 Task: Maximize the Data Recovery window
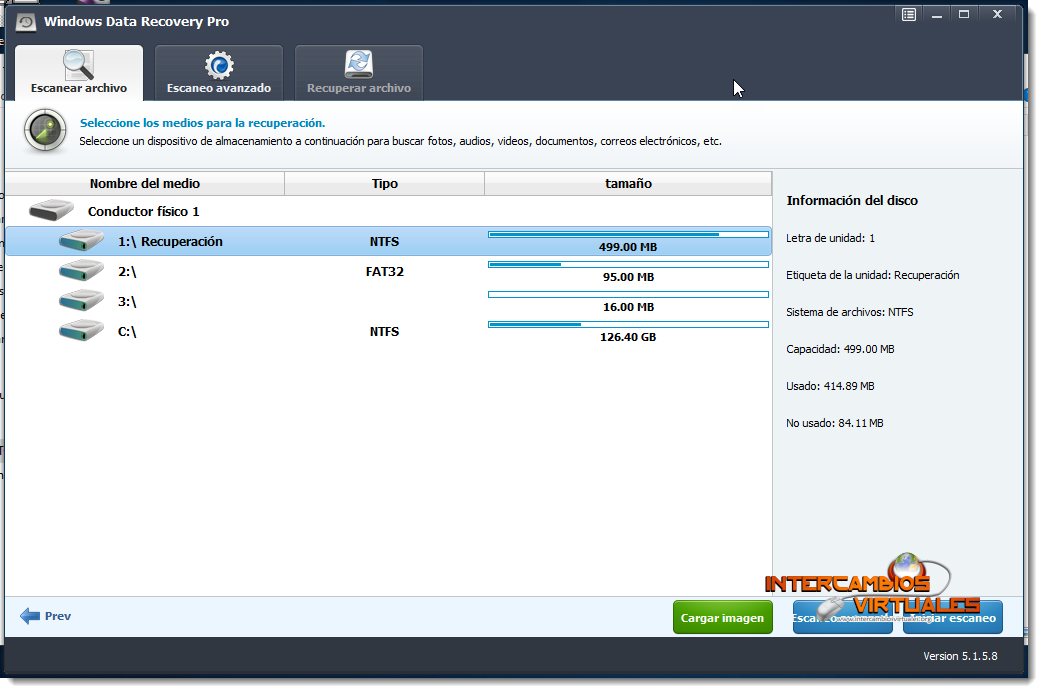tap(964, 15)
